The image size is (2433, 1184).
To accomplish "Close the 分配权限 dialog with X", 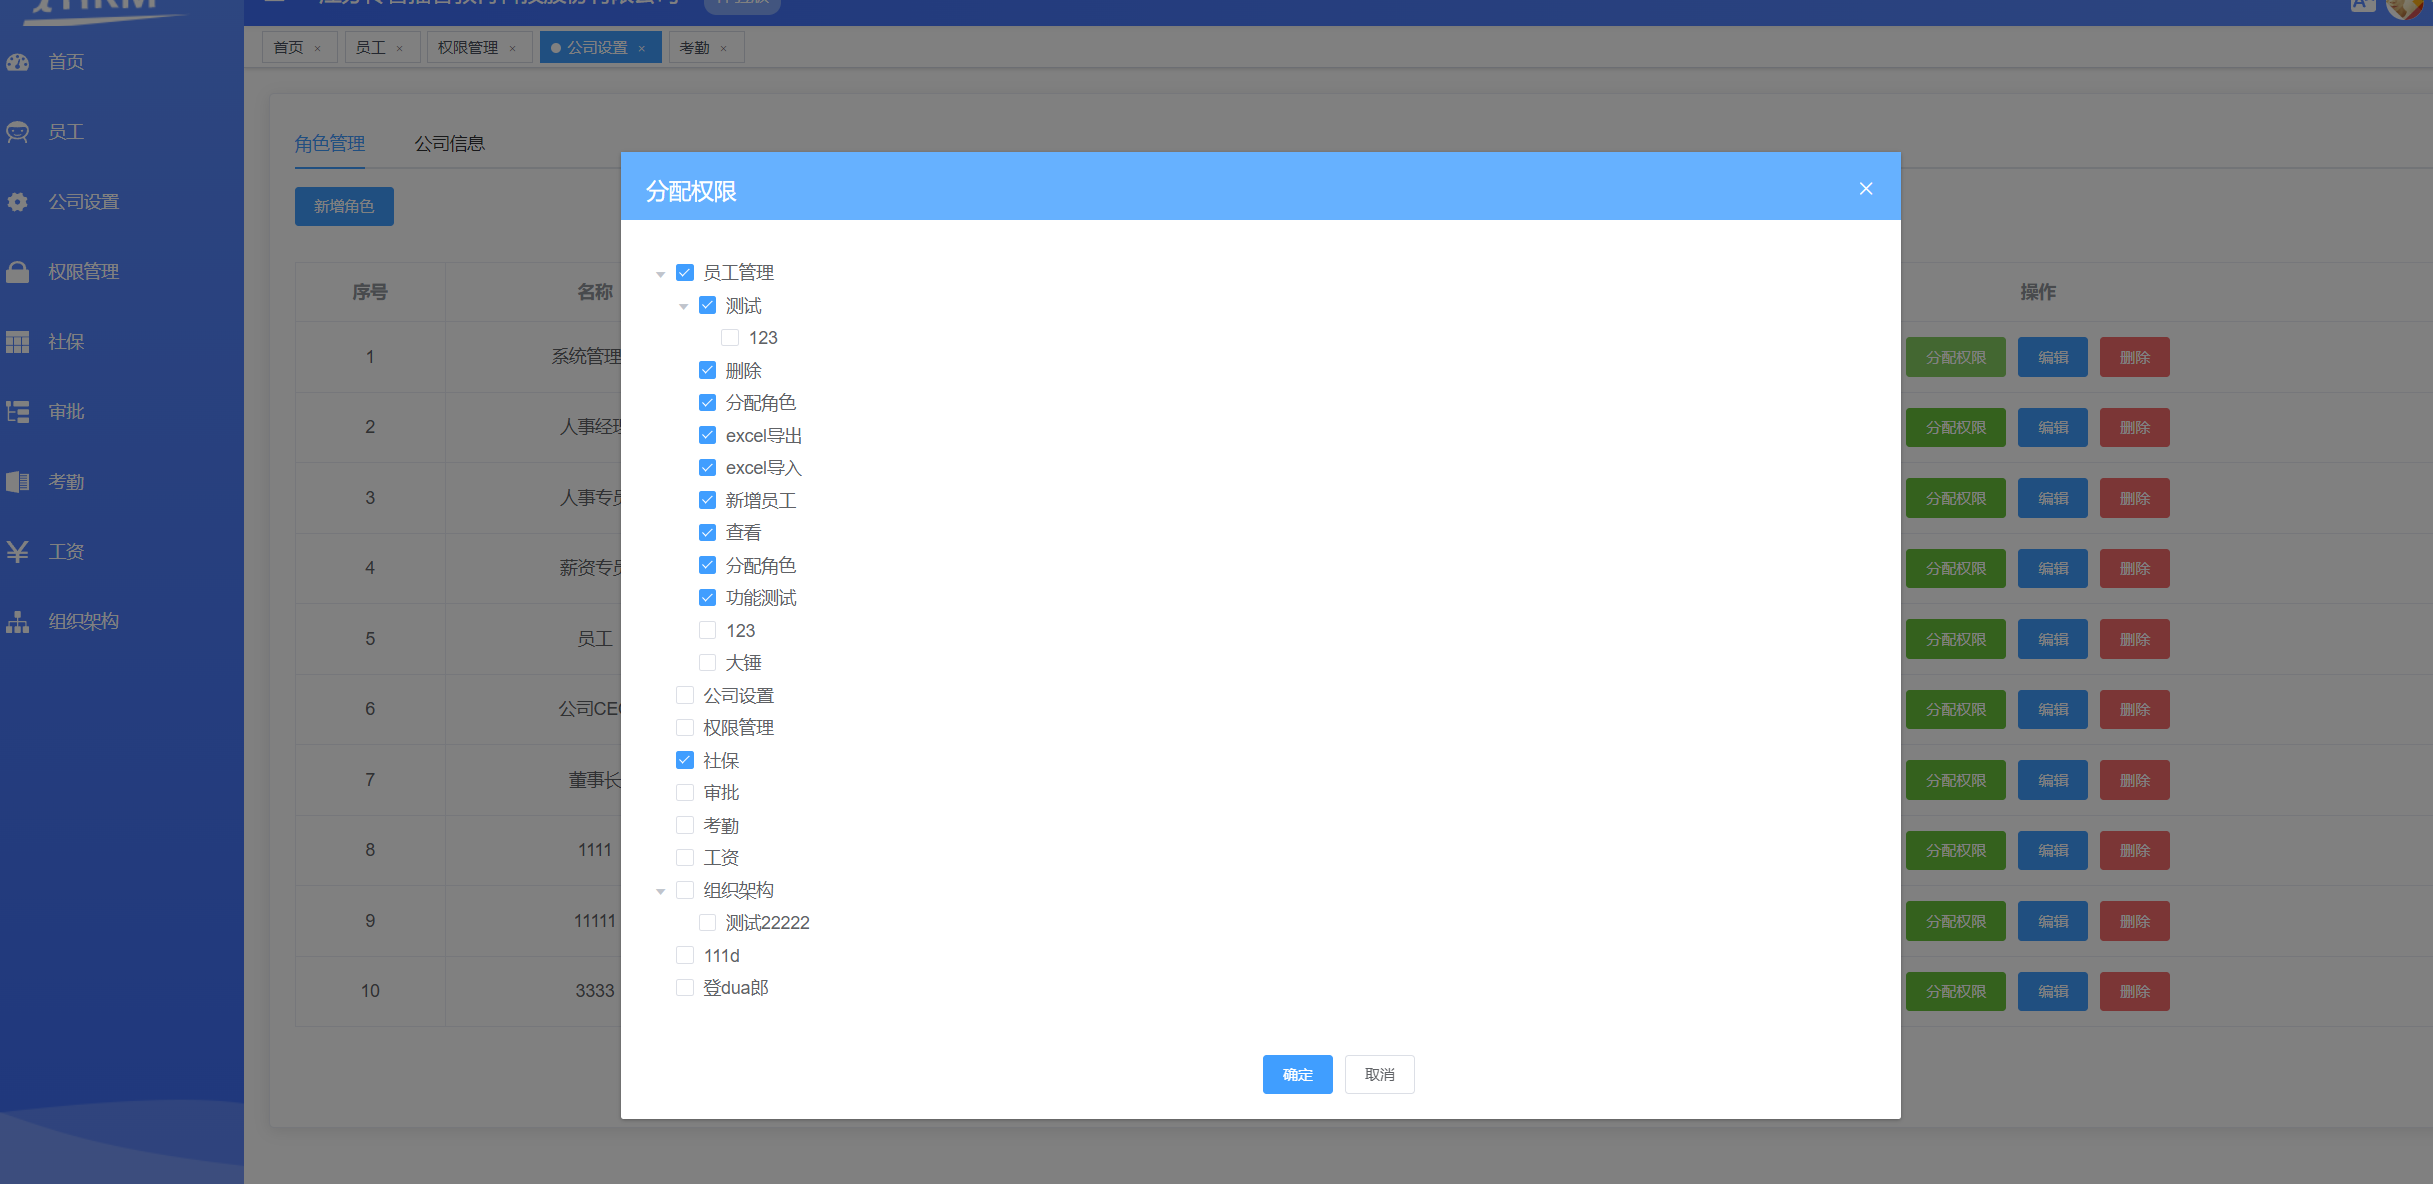I will pyautogui.click(x=1866, y=189).
